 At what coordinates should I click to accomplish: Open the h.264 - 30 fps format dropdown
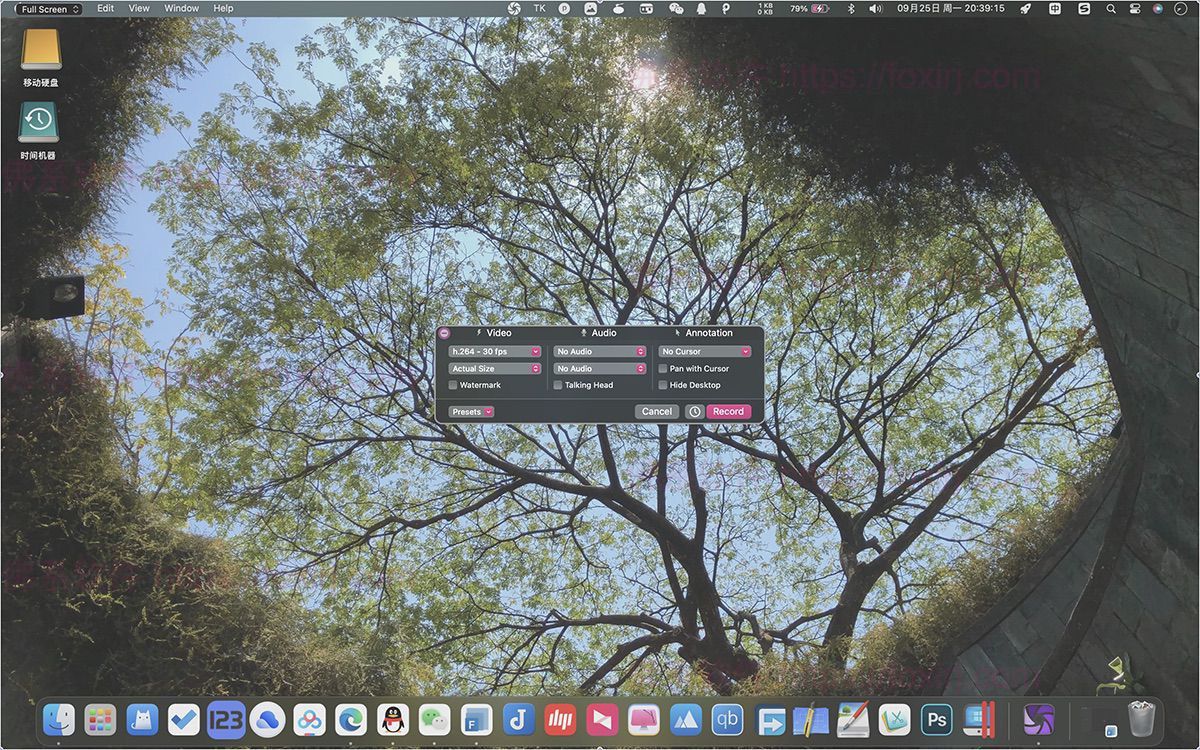click(x=495, y=351)
